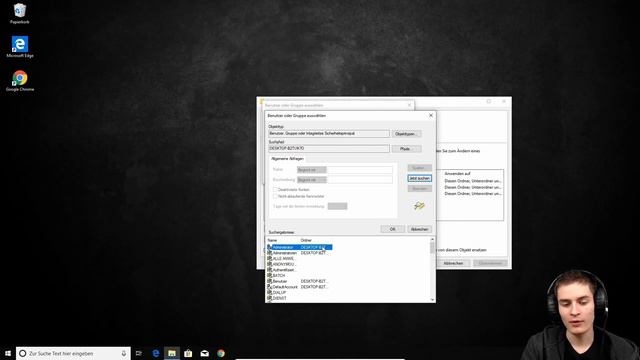Launch Edge from the taskbar

(x=156, y=353)
